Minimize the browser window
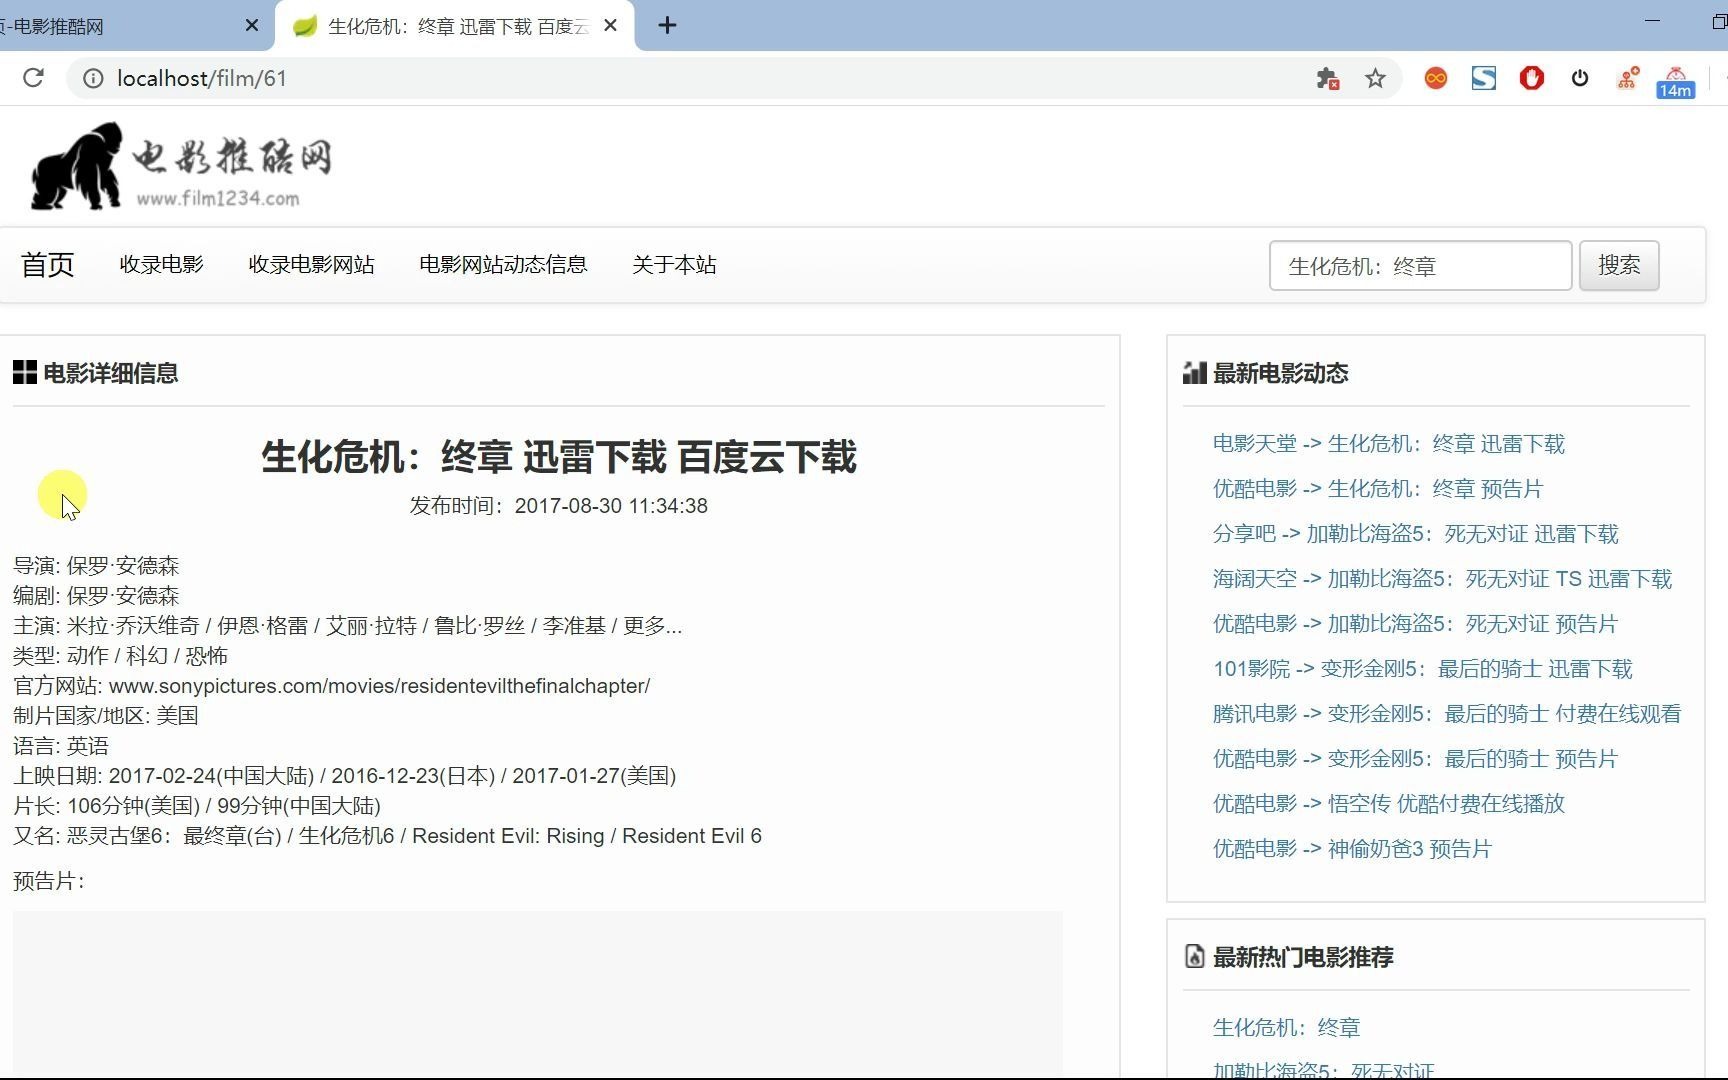Screen dimensions: 1728x1080 (x=1652, y=21)
